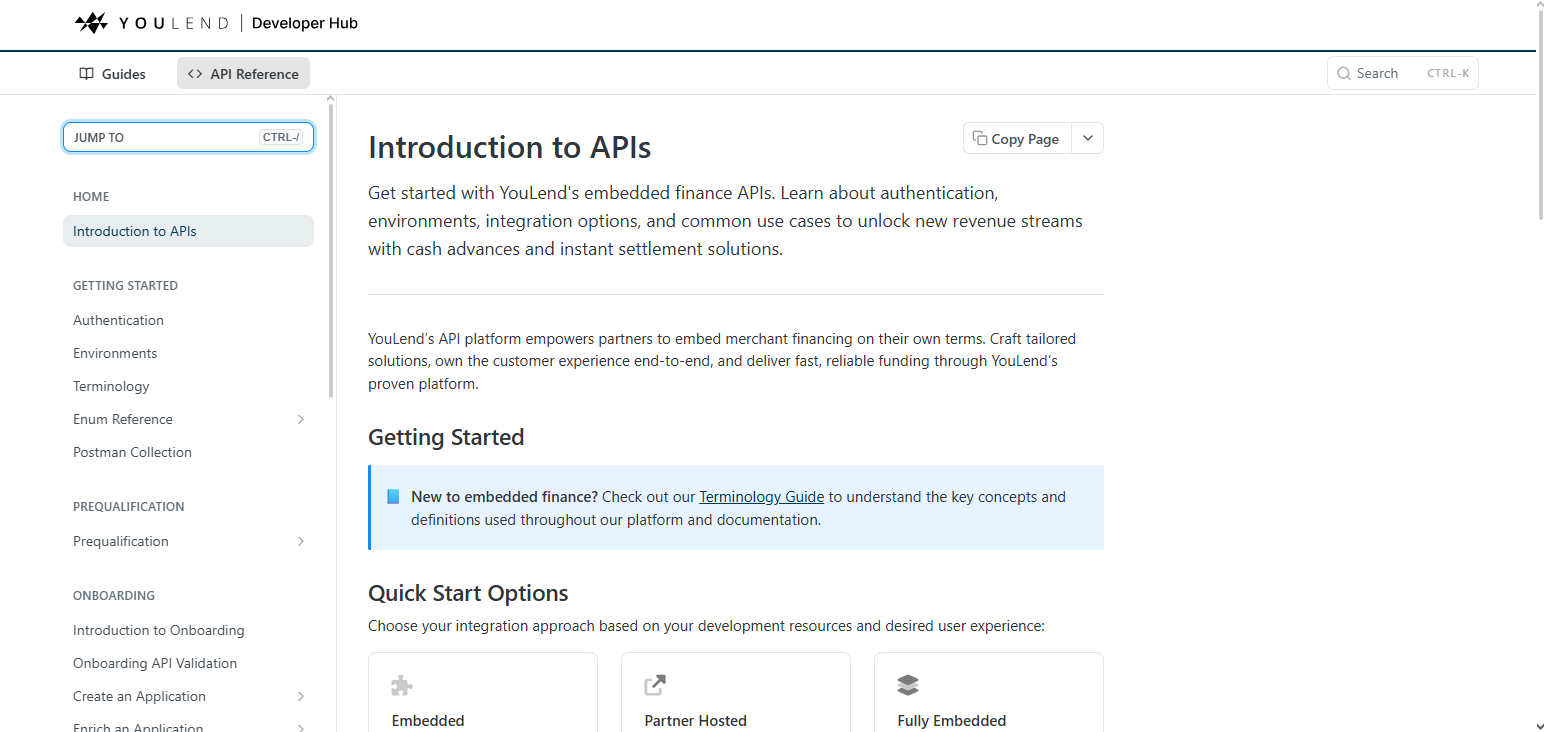Focus the JUMP TO input box

pos(188,137)
